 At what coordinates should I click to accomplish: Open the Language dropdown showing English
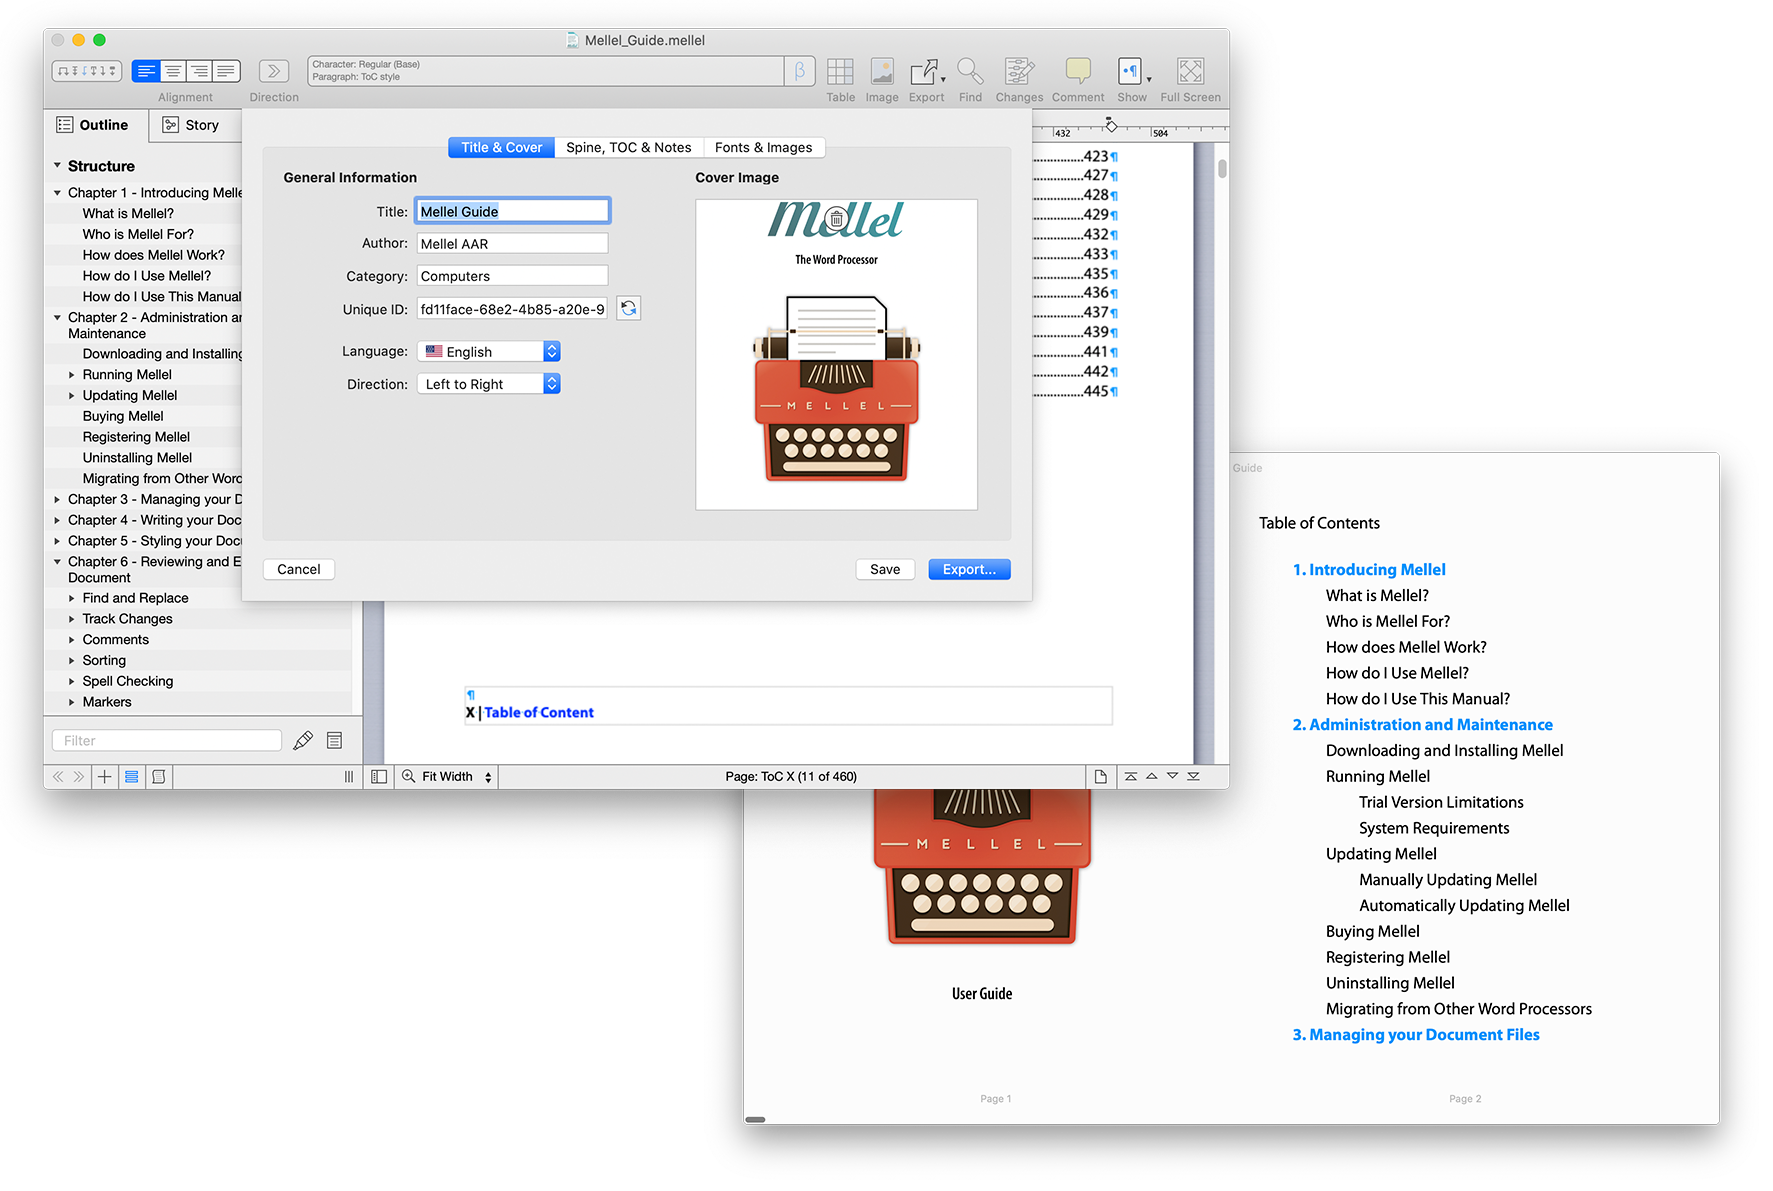pyautogui.click(x=488, y=352)
